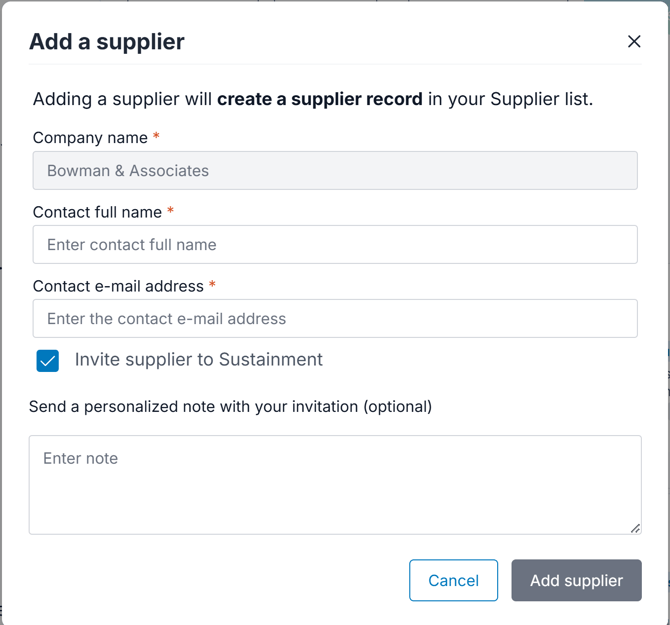Close the Add a supplier dialog

(x=634, y=41)
